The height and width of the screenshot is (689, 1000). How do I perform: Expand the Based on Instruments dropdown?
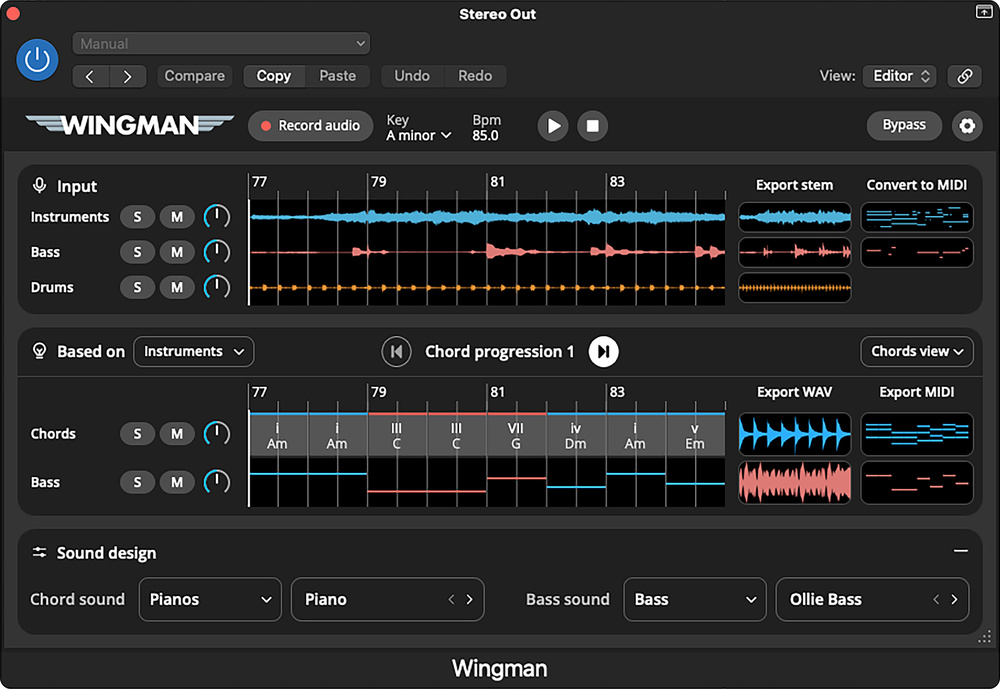coord(193,352)
